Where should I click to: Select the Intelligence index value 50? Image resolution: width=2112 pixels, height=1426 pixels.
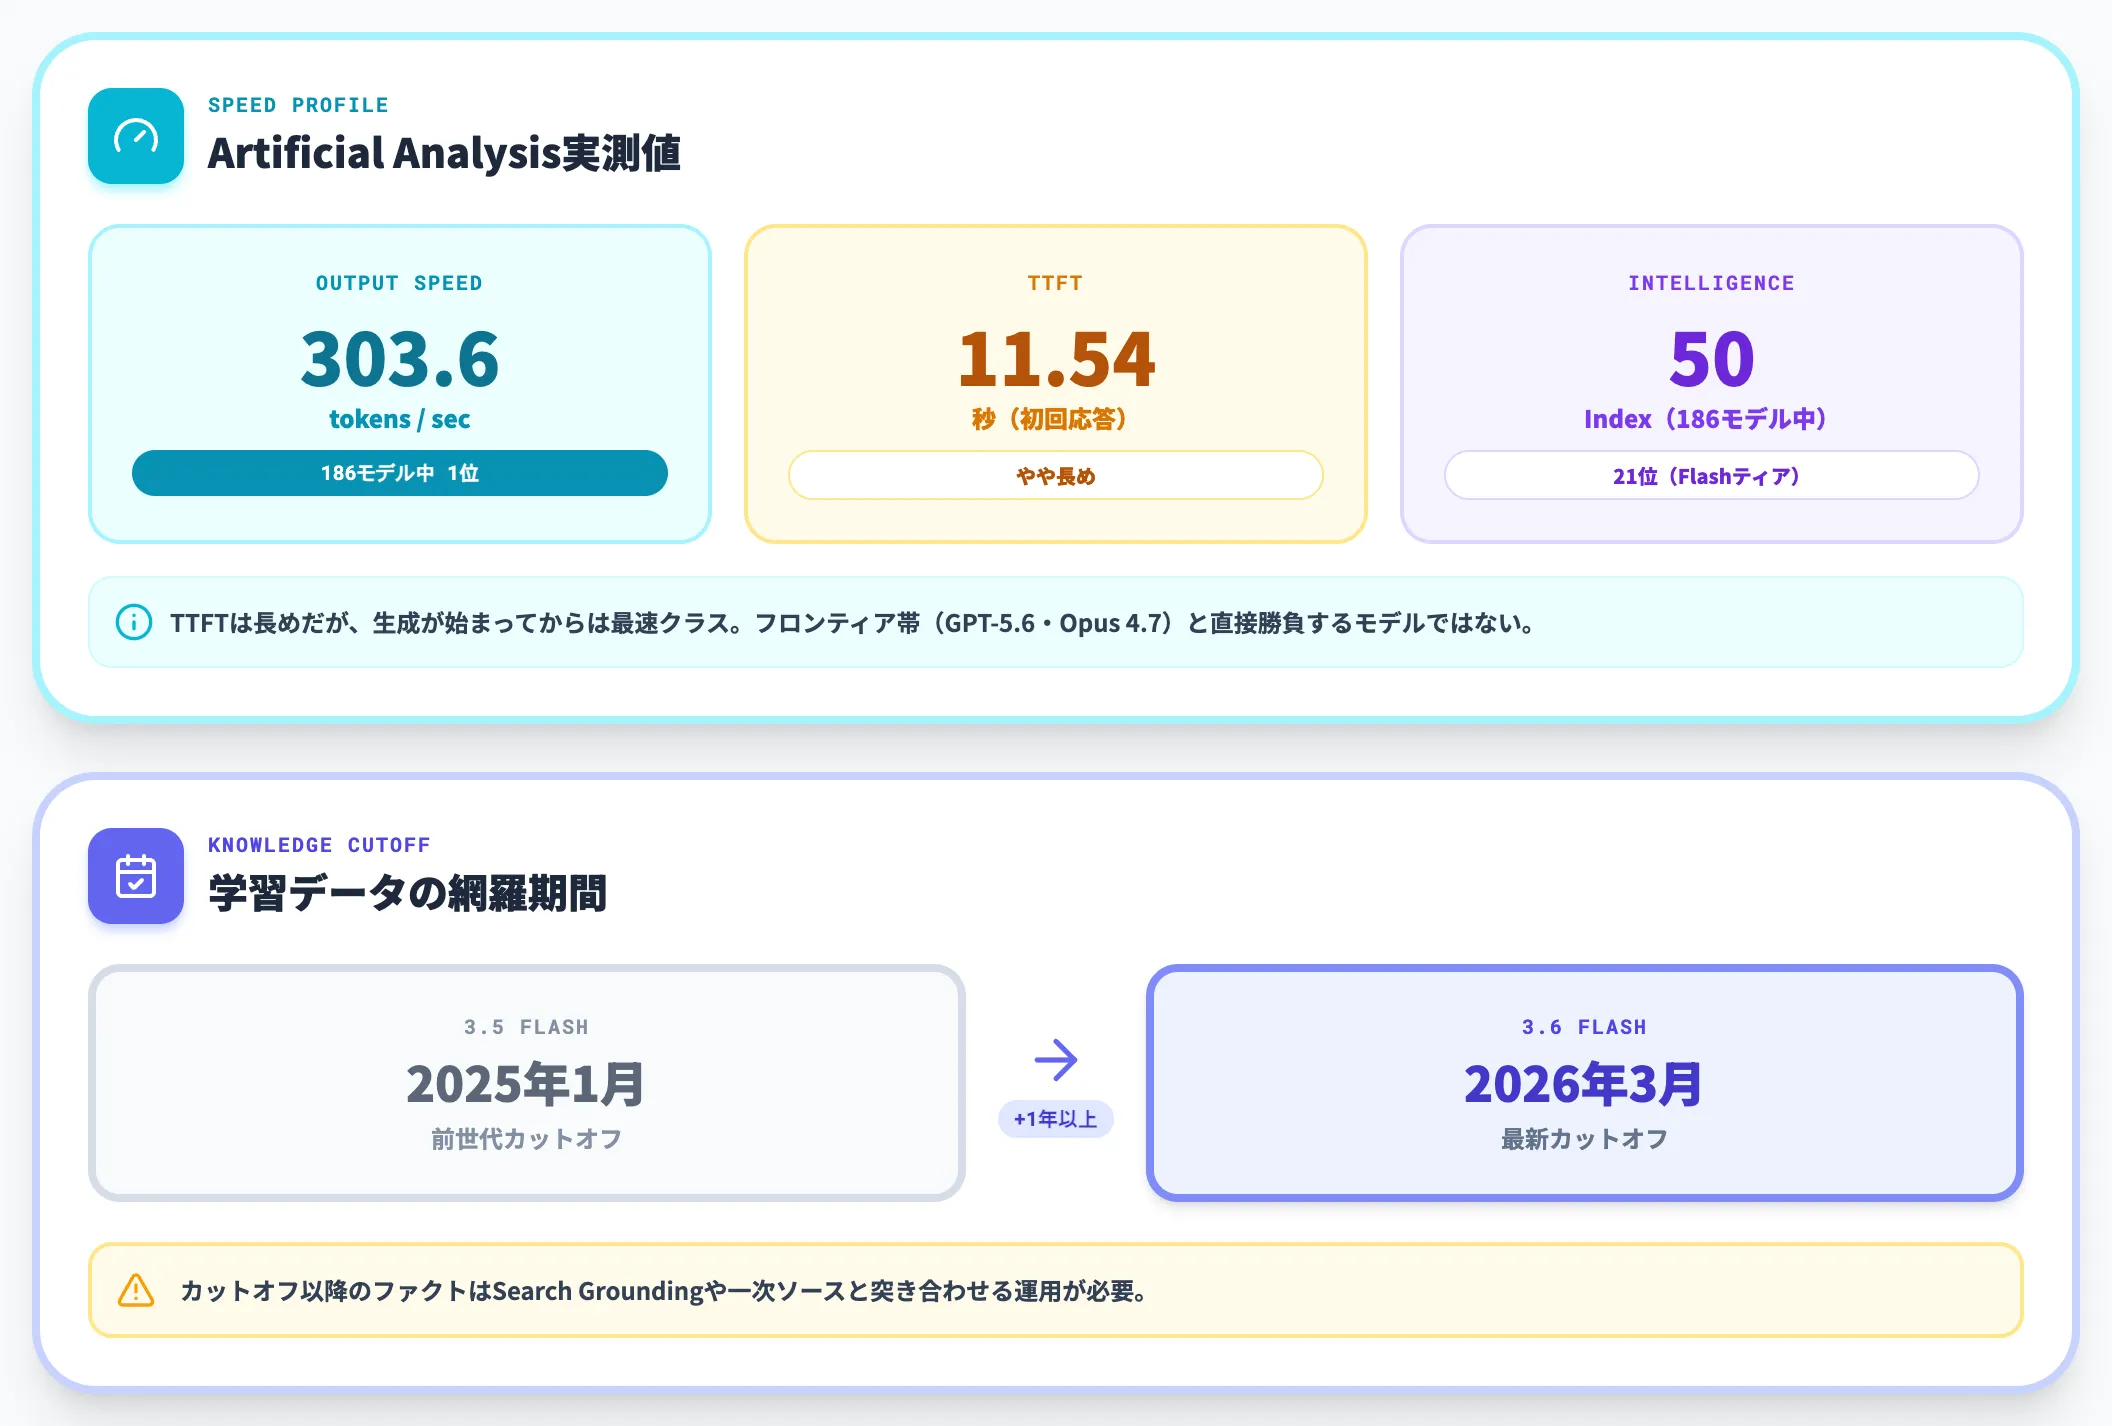[x=1711, y=359]
